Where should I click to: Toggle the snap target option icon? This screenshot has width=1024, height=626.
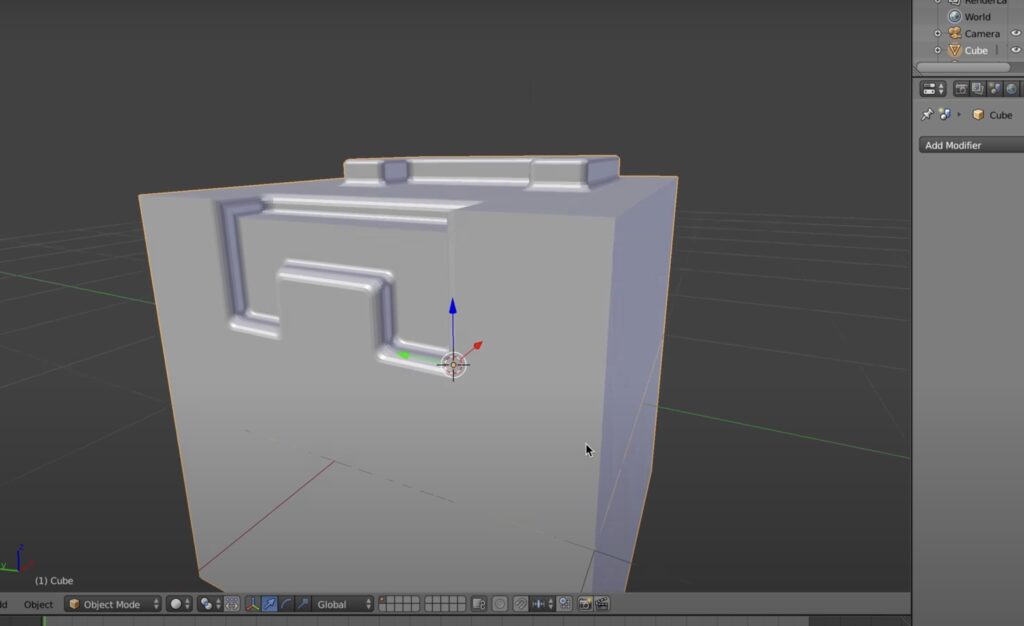click(565, 604)
